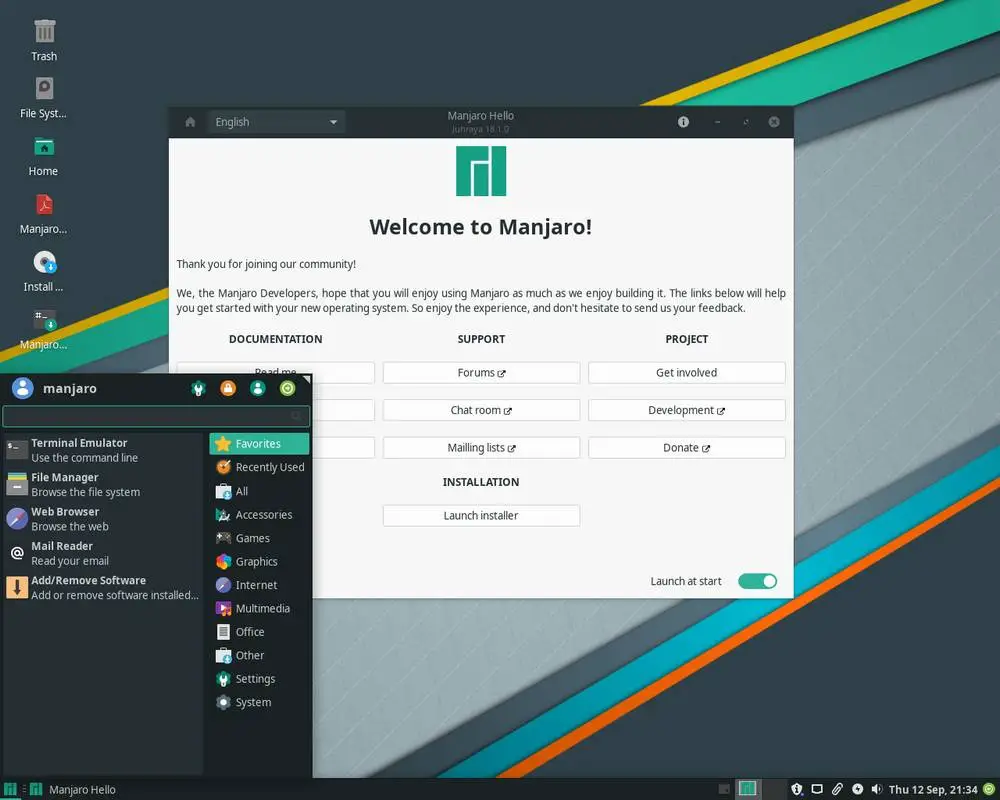Select the All applications category
Viewport: 1000px width, 800px height.
259,491
